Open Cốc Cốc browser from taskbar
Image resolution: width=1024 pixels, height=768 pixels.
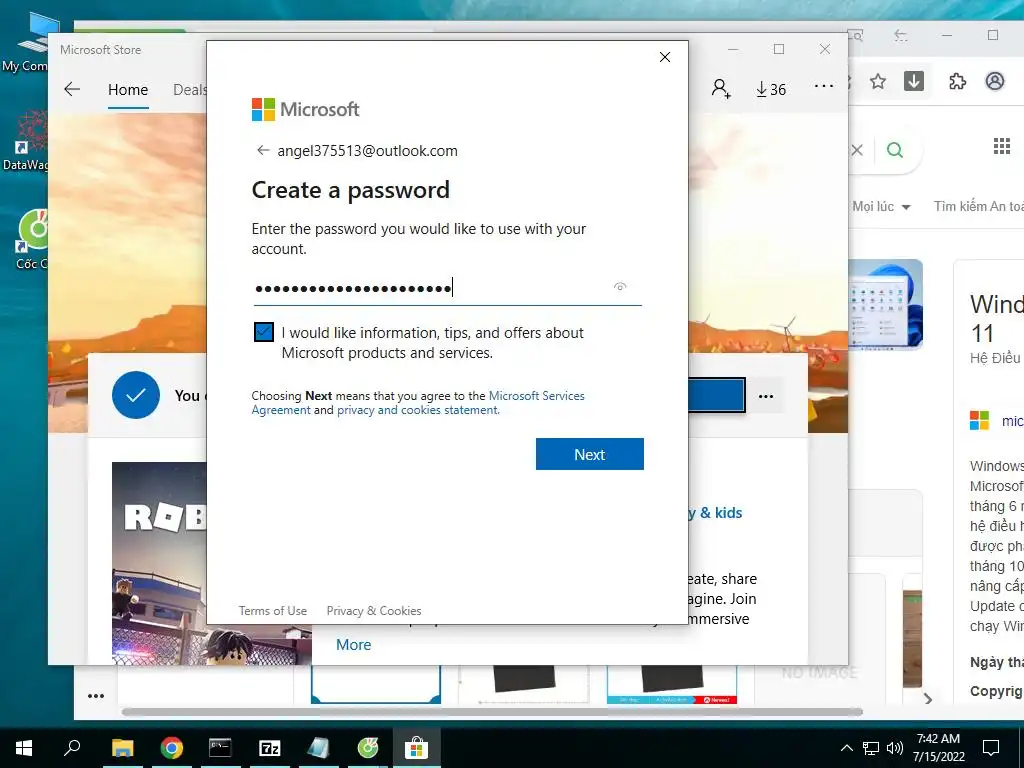point(368,748)
